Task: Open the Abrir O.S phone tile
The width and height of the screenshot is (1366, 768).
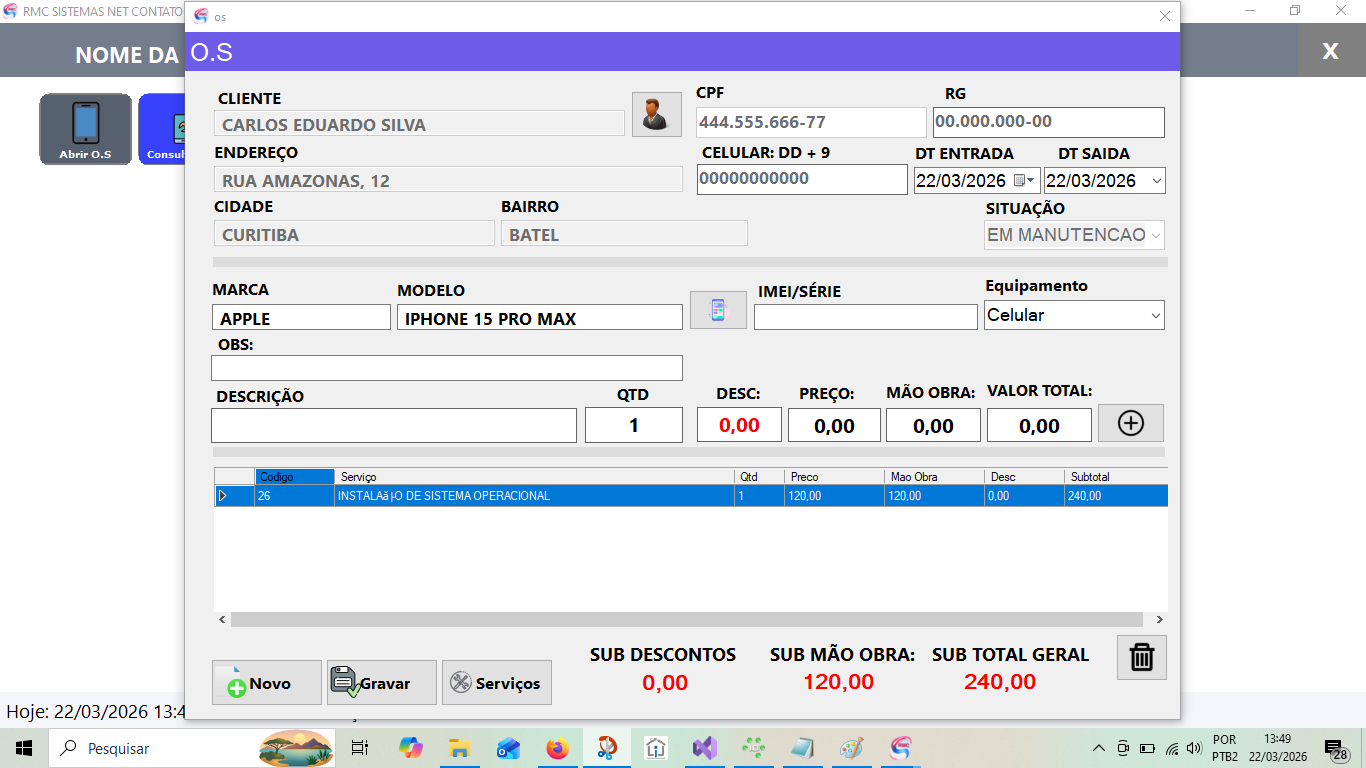Action: pyautogui.click(x=86, y=129)
